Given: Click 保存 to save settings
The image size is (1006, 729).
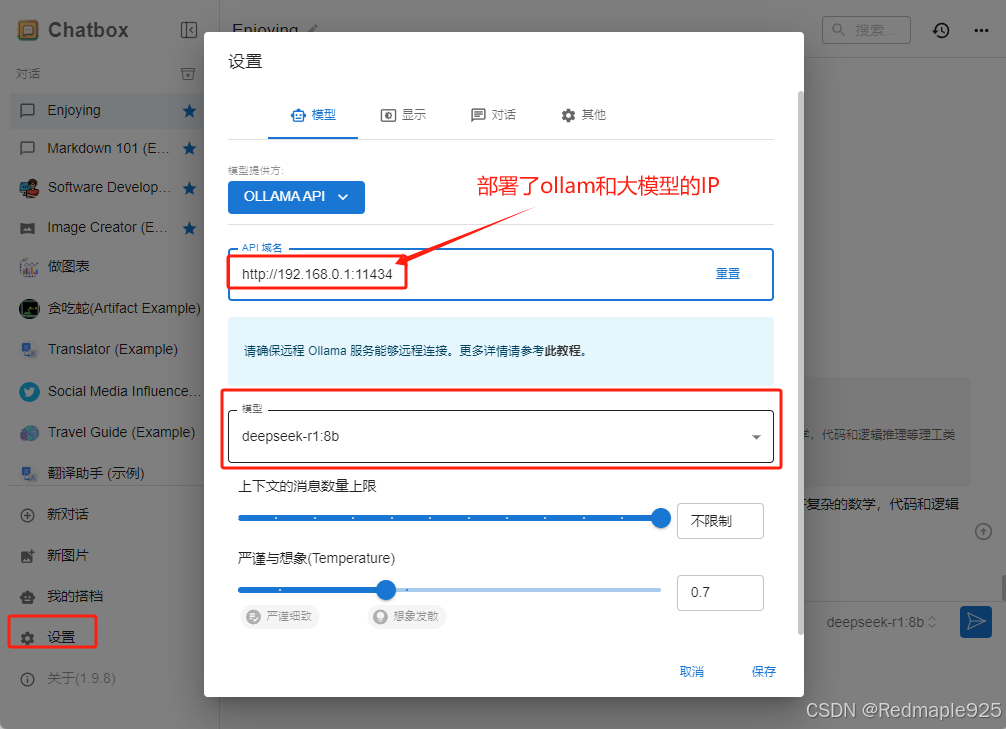Looking at the screenshot, I should pos(763,672).
